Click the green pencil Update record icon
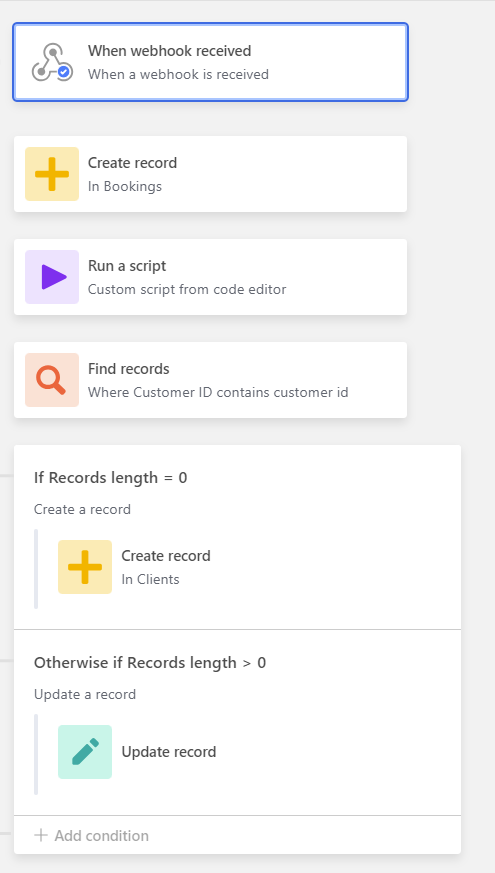The width and height of the screenshot is (495, 873). (x=85, y=752)
